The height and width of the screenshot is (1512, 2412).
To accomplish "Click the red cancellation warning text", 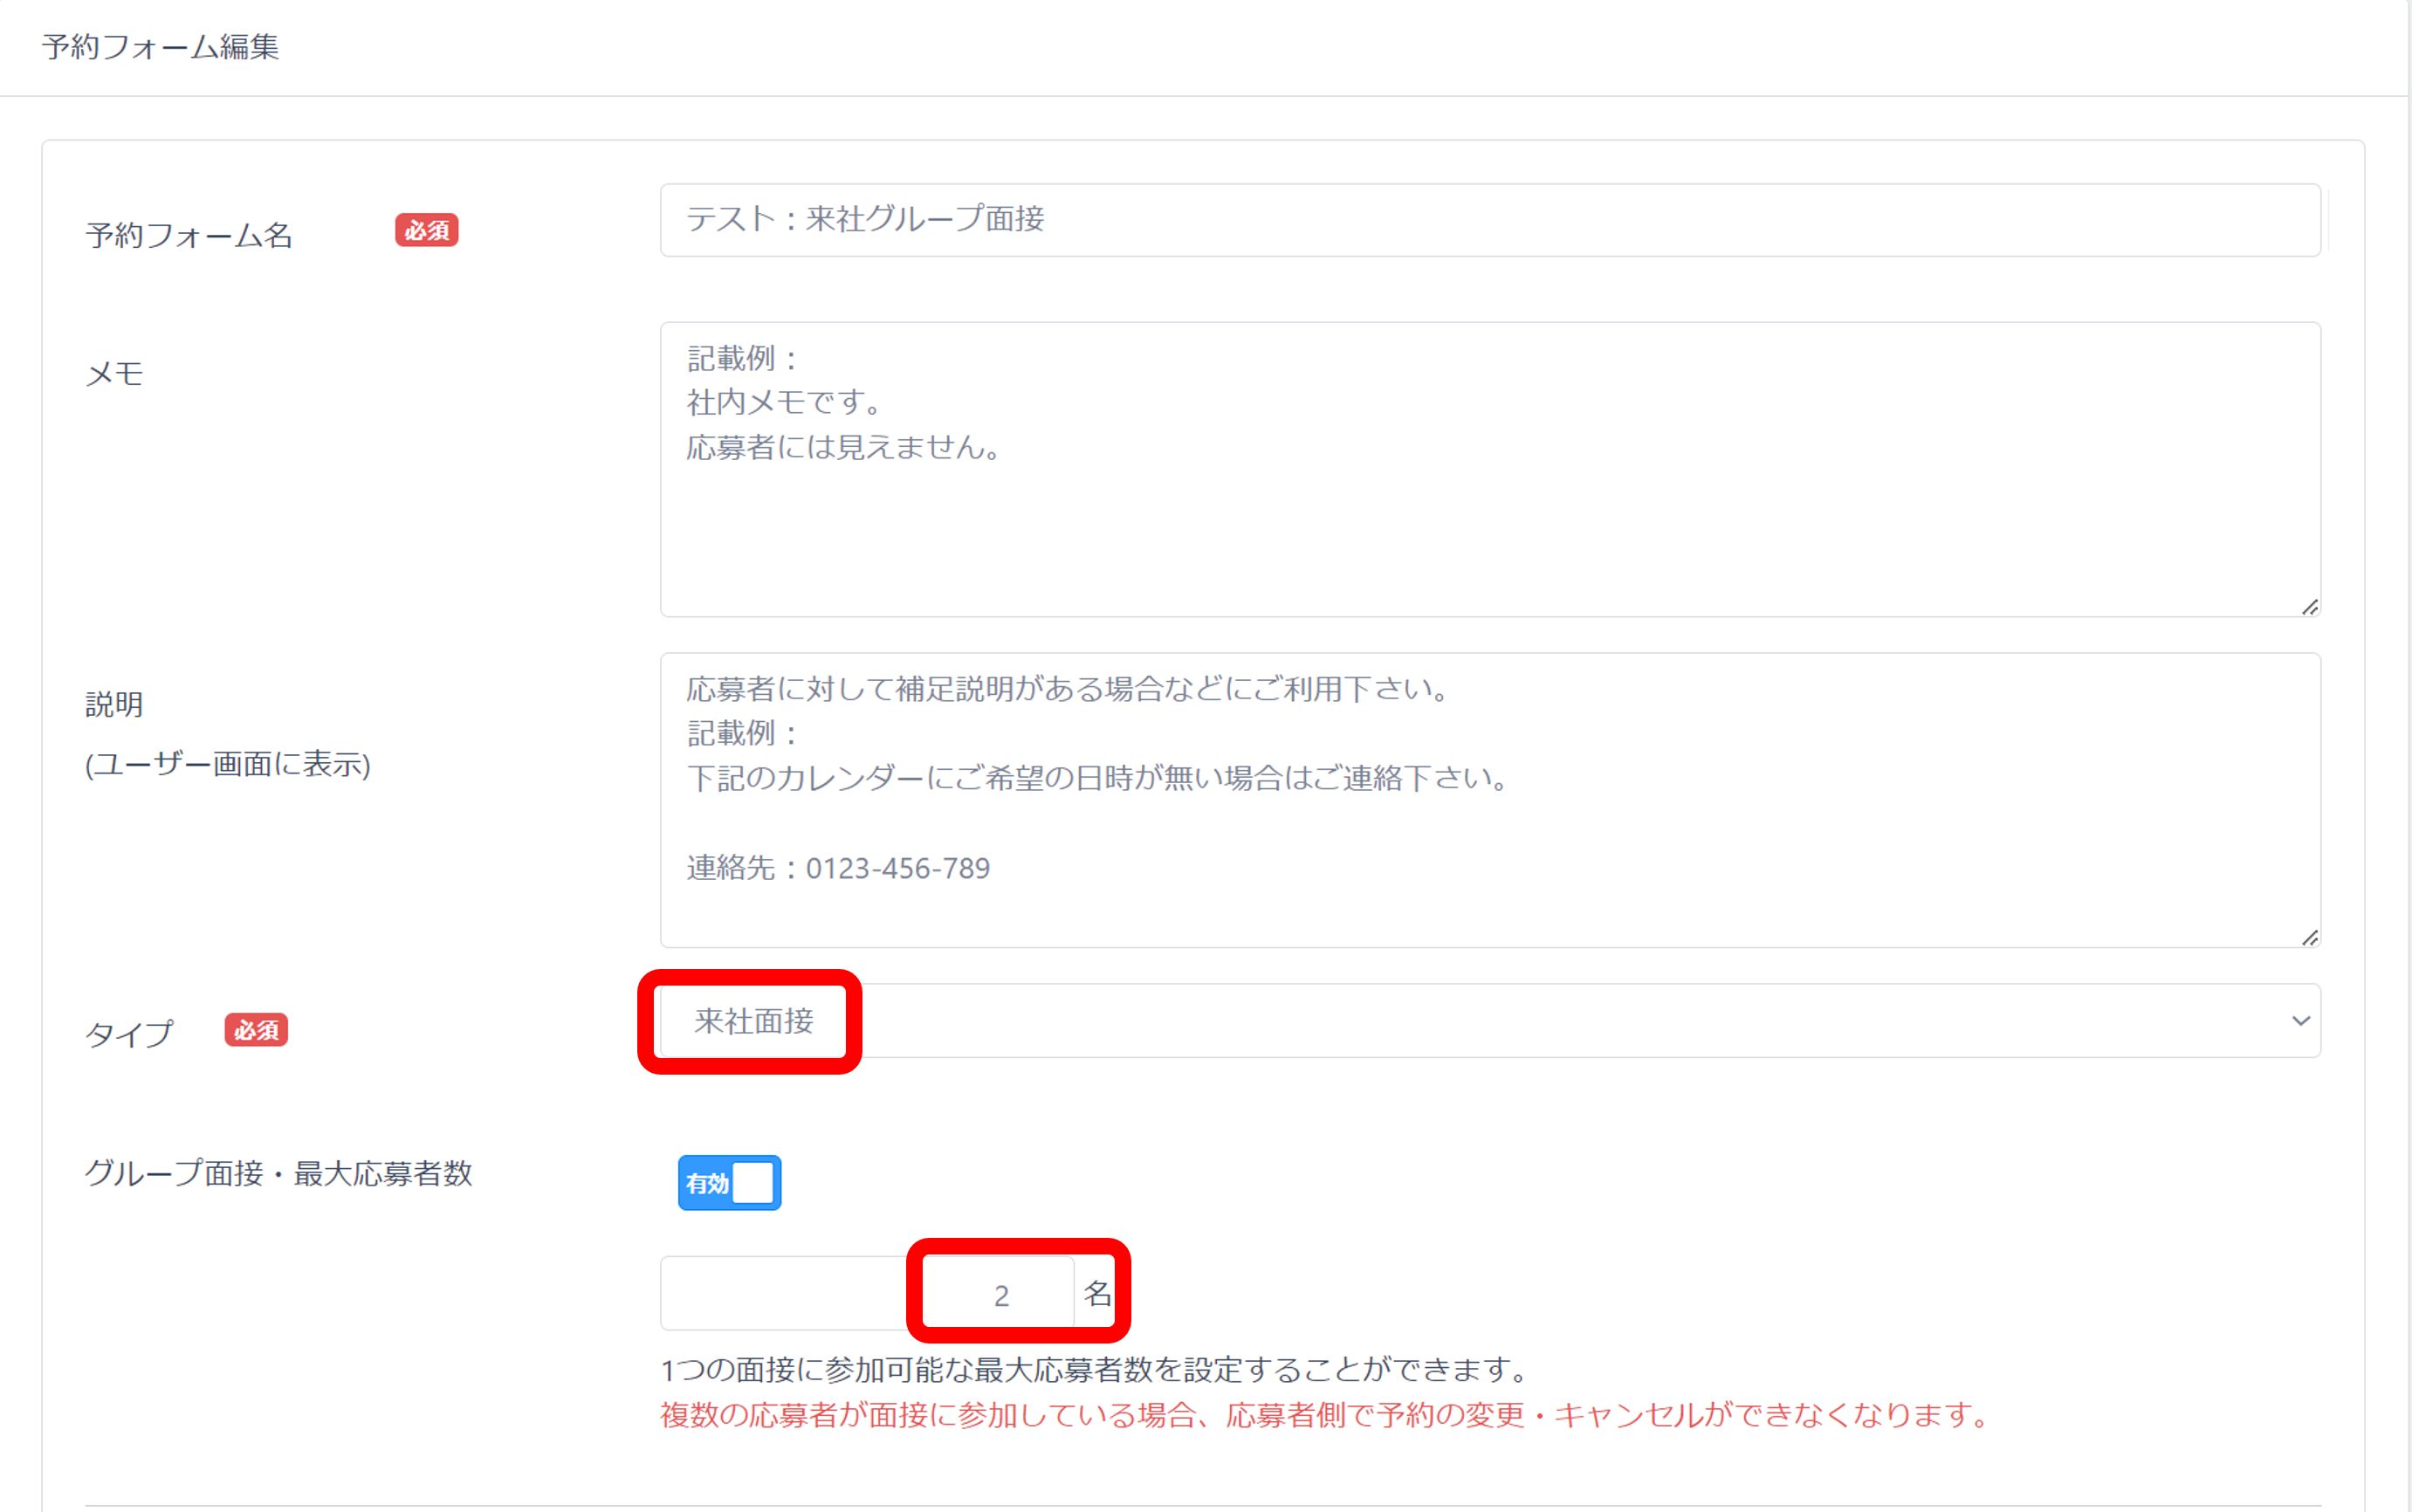I will [1324, 1416].
